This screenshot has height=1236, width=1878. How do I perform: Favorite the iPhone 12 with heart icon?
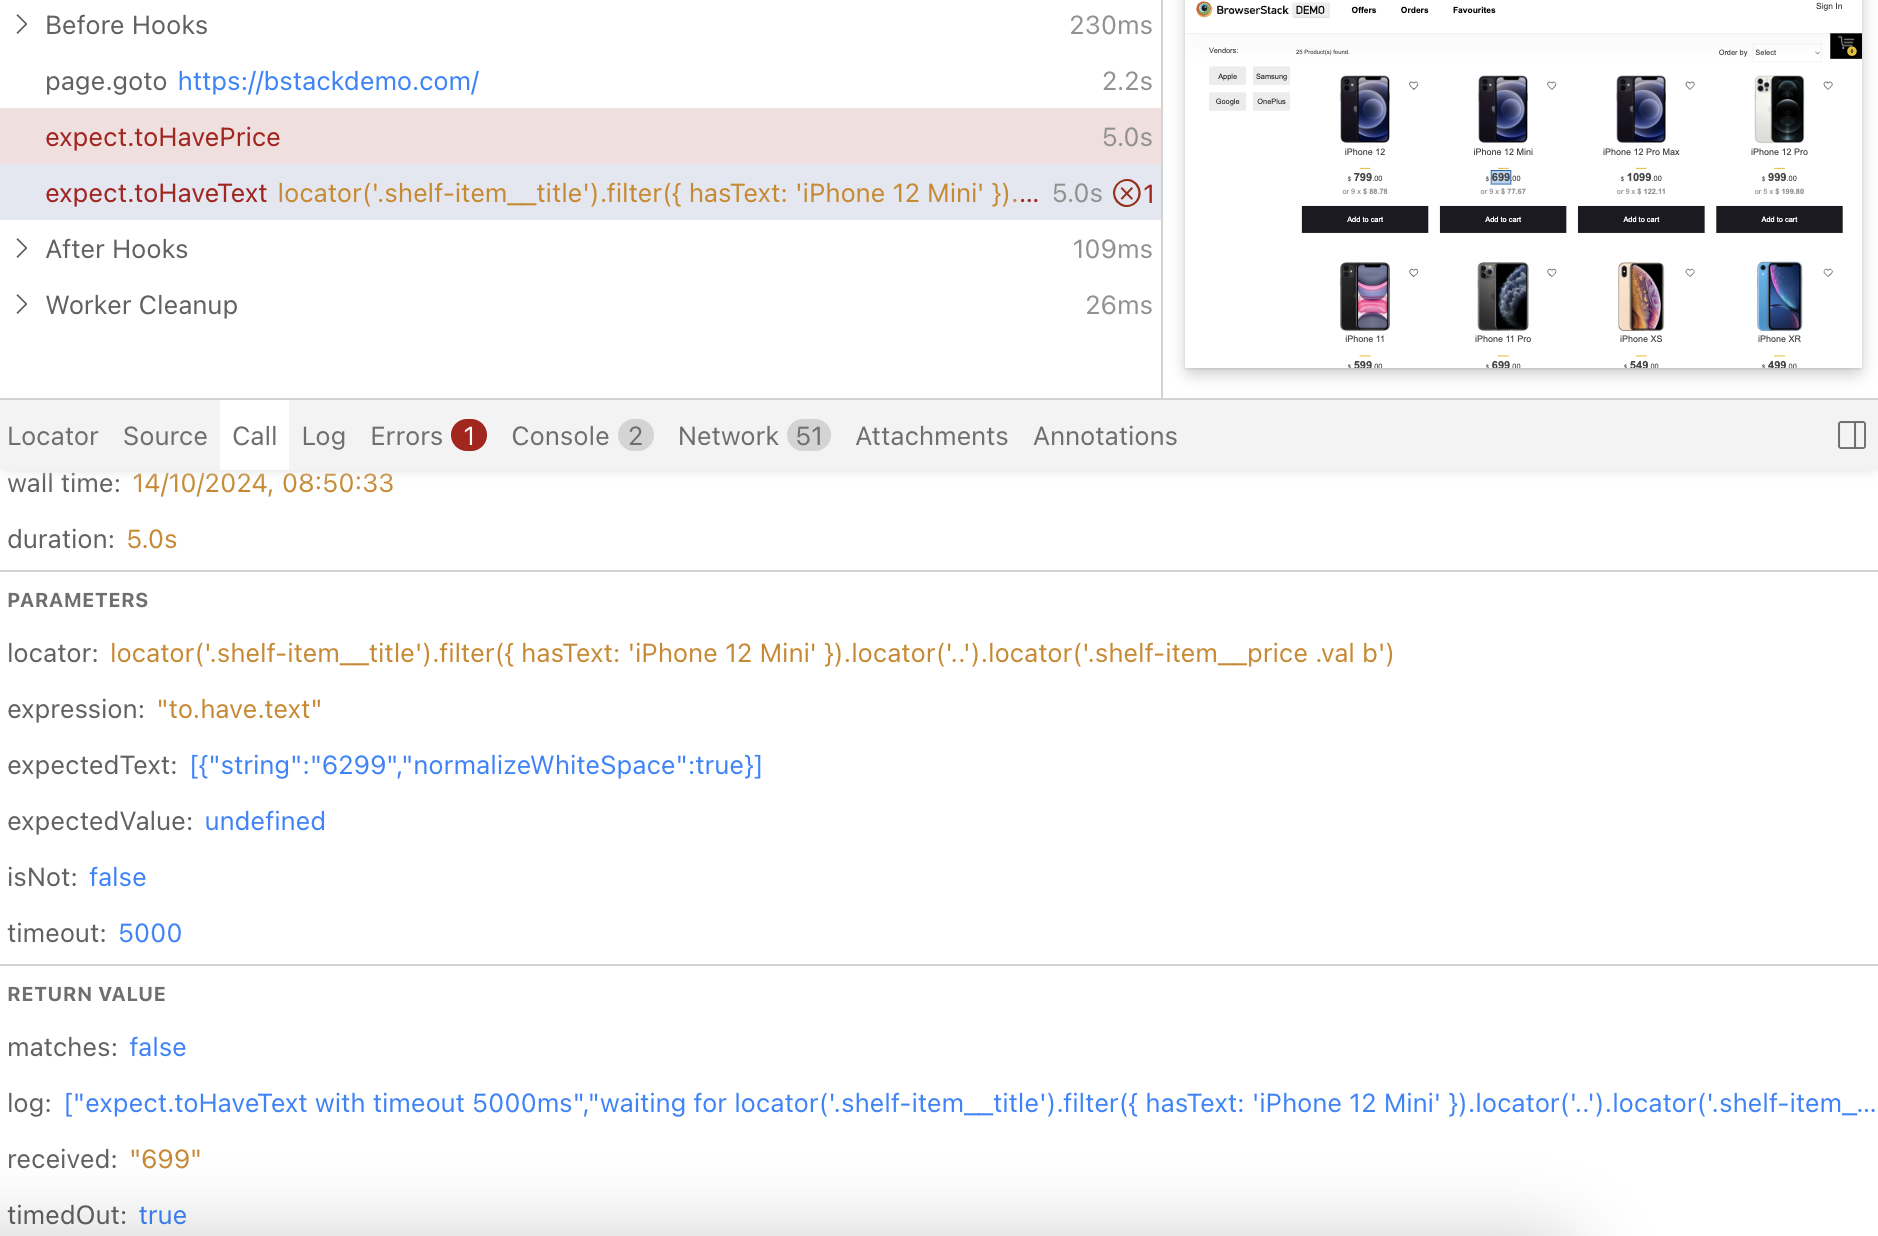1414,86
